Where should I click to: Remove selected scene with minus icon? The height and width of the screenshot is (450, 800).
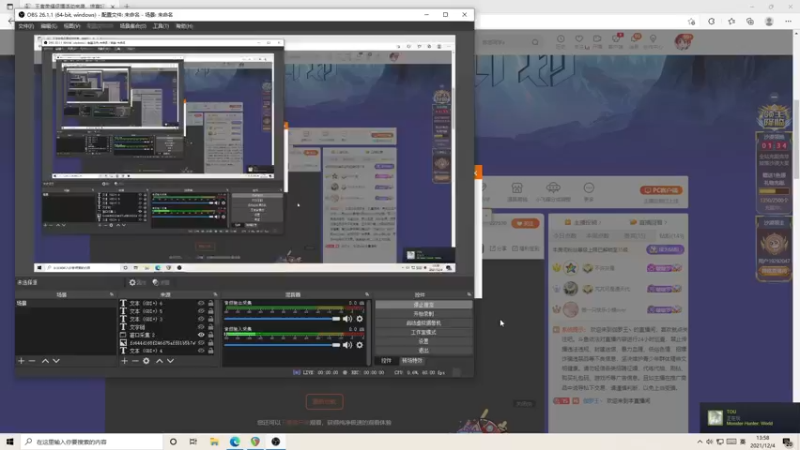[32, 361]
